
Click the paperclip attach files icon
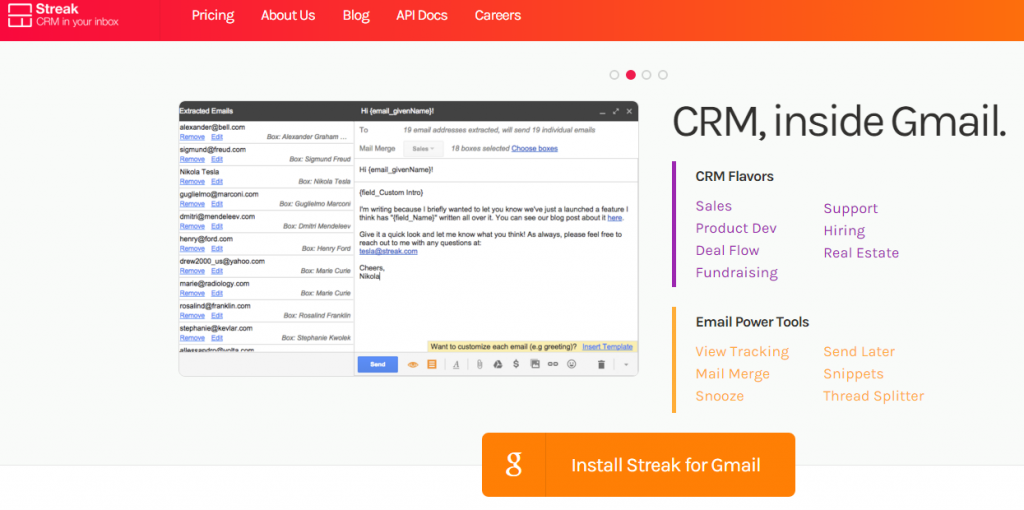tap(479, 365)
